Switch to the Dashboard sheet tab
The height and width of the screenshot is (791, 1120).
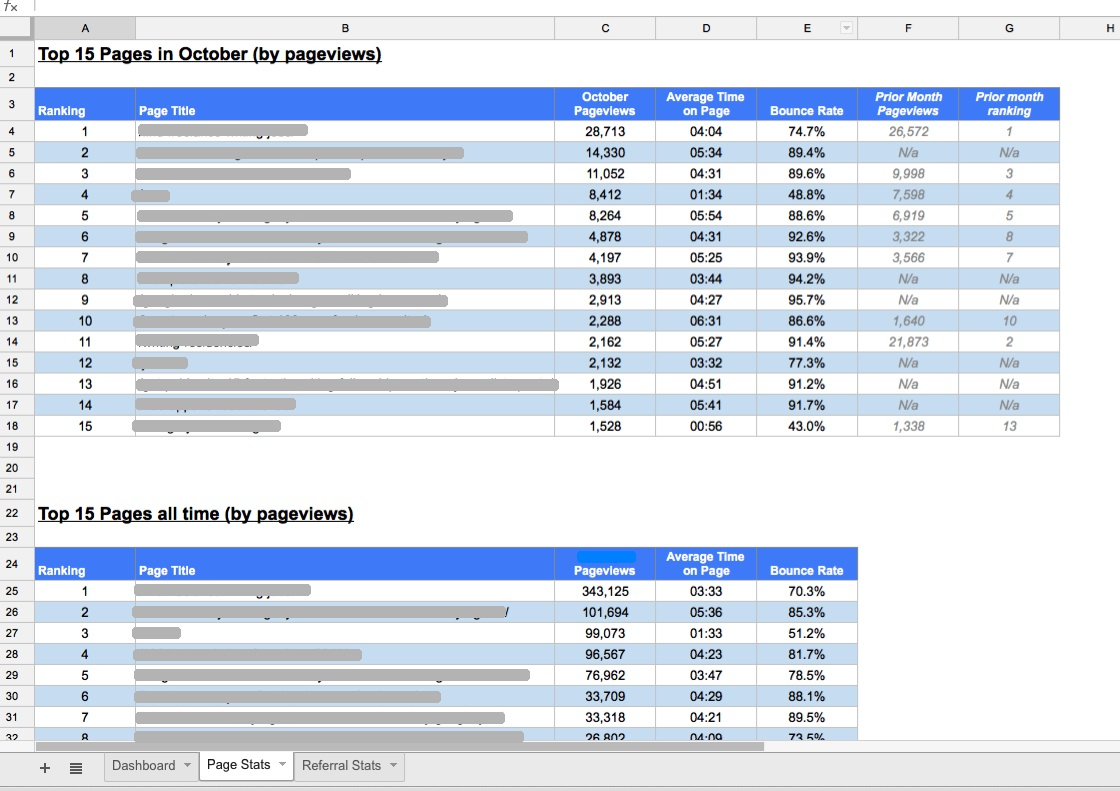click(143, 766)
